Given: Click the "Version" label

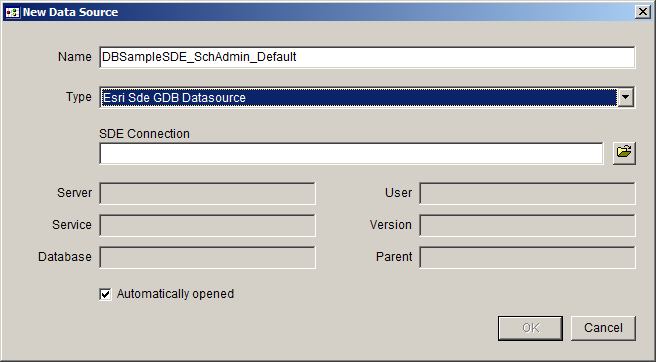Looking at the screenshot, I should tap(391, 225).
